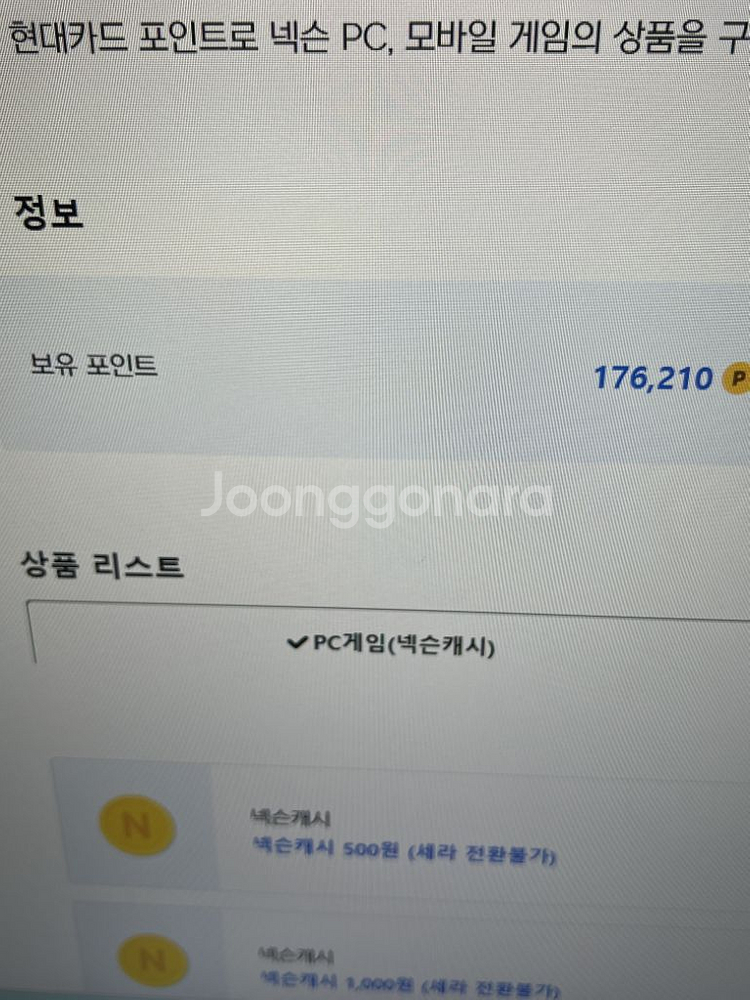The height and width of the screenshot is (1000, 750).
Task: Click the 넥슨캐시 label above the 500원 item
Action: point(290,817)
